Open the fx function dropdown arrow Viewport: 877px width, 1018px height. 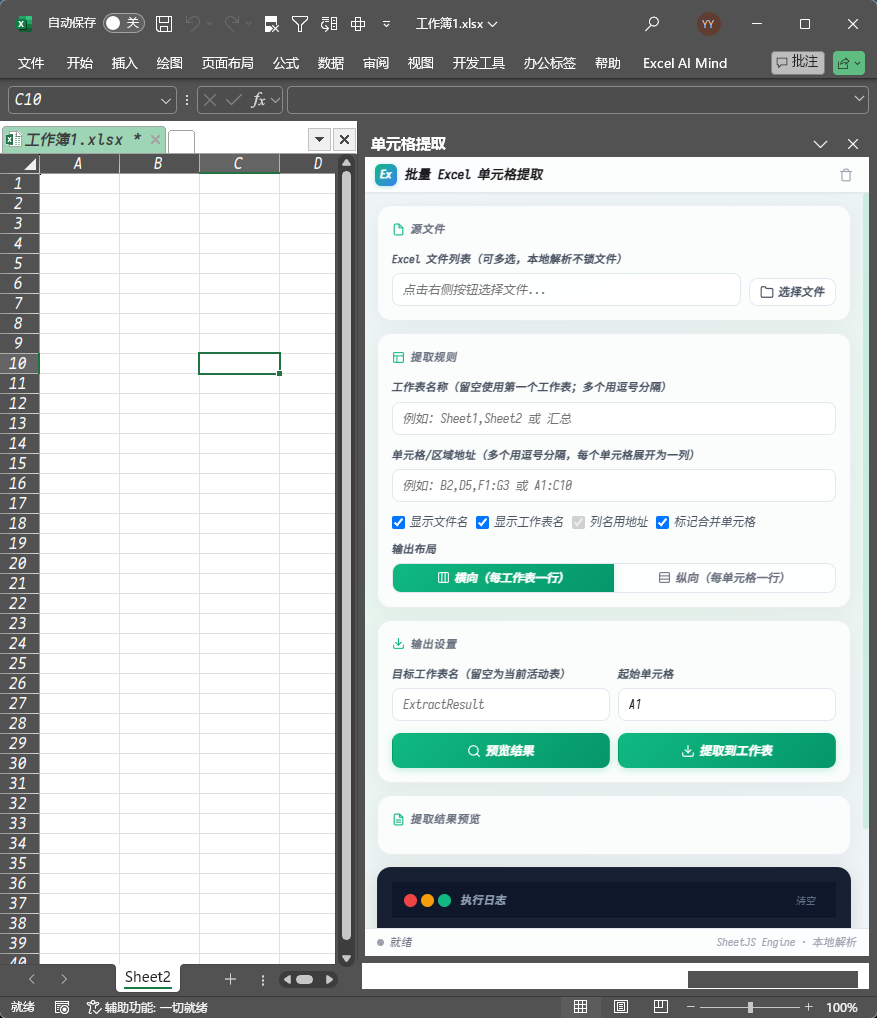[275, 100]
